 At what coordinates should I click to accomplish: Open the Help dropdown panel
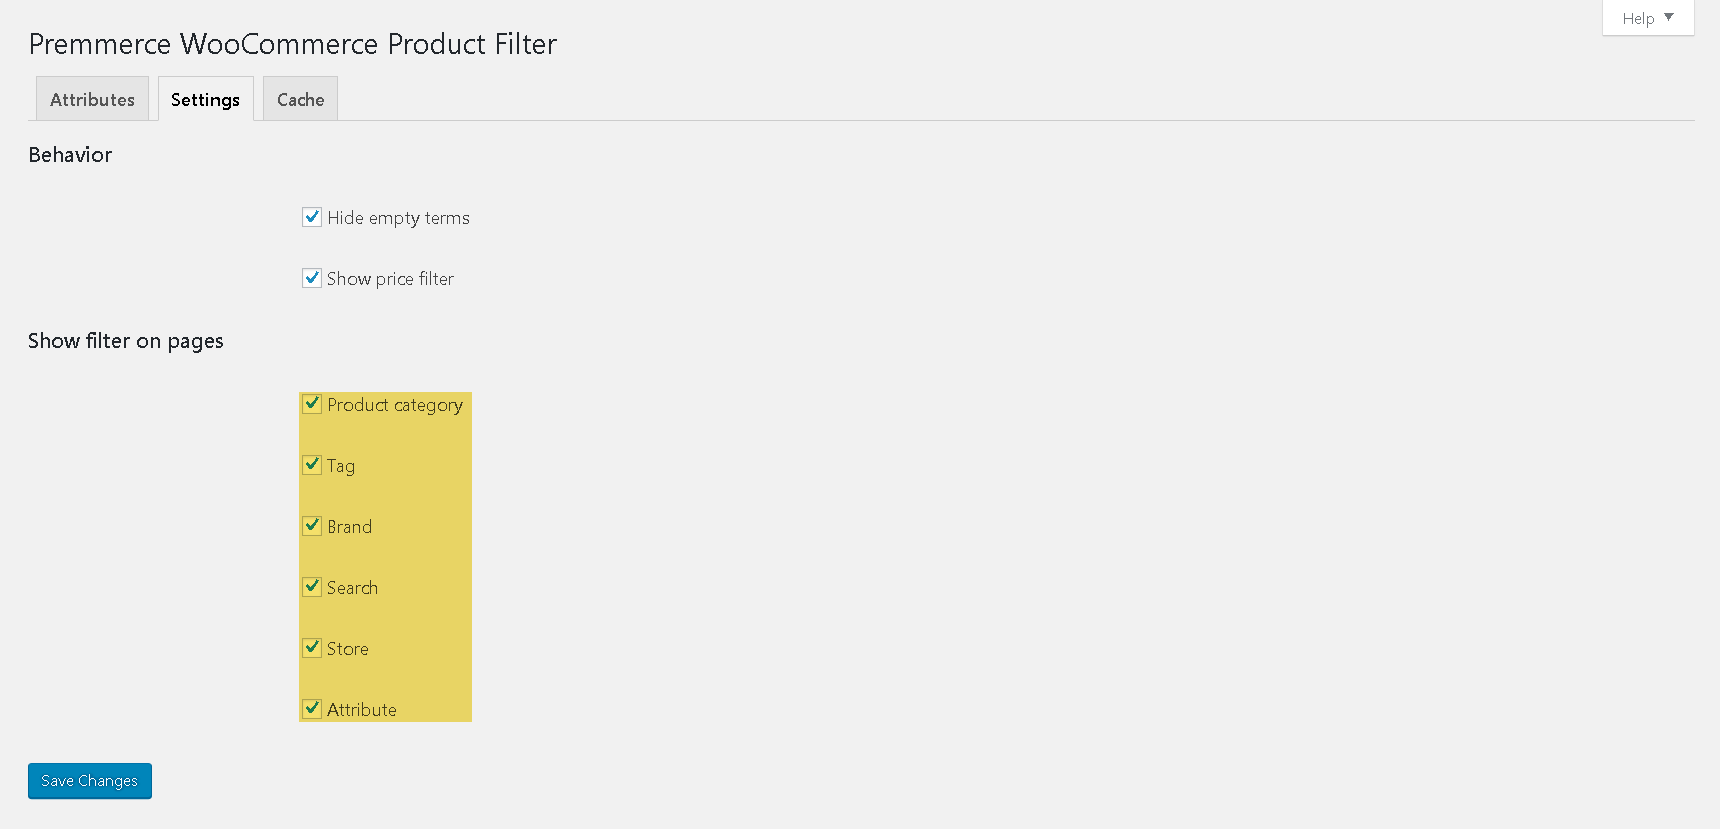click(1648, 18)
